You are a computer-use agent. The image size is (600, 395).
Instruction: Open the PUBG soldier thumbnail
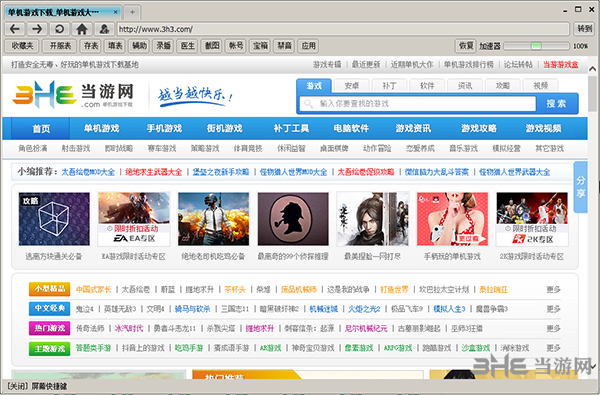click(214, 219)
